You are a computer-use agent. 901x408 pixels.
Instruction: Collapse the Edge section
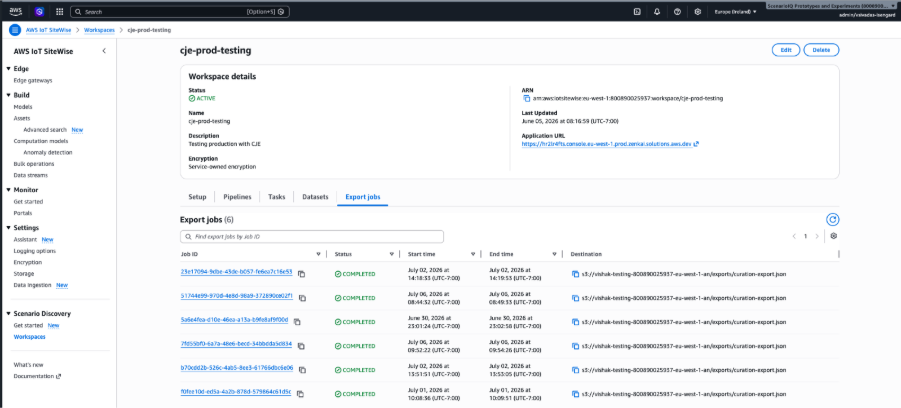click(x=8, y=69)
